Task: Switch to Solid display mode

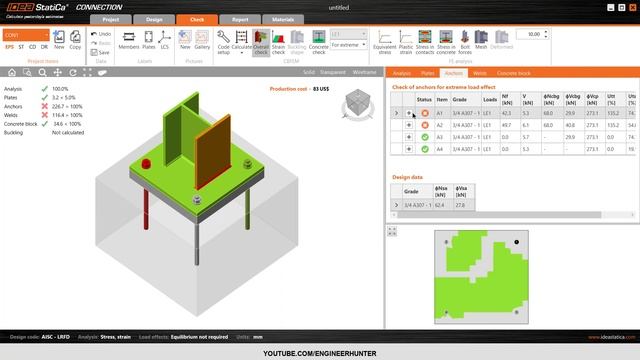Action: [309, 72]
